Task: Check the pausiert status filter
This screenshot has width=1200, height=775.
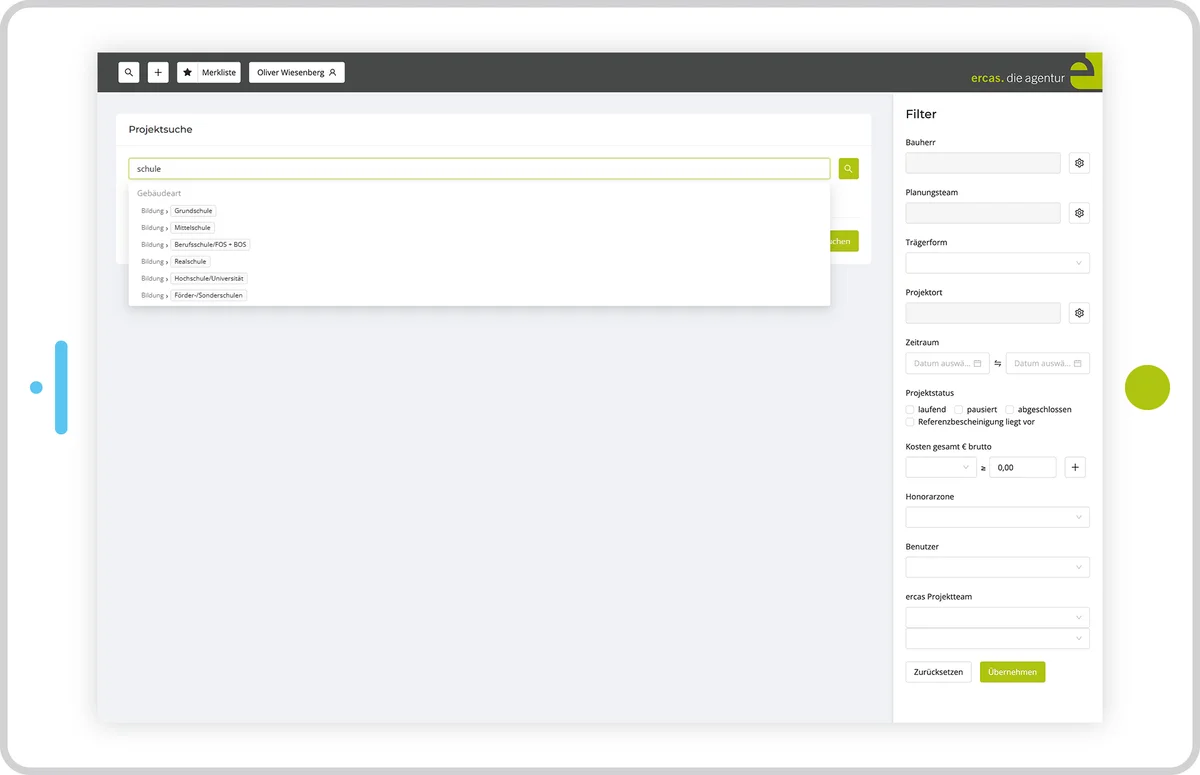Action: 957,409
